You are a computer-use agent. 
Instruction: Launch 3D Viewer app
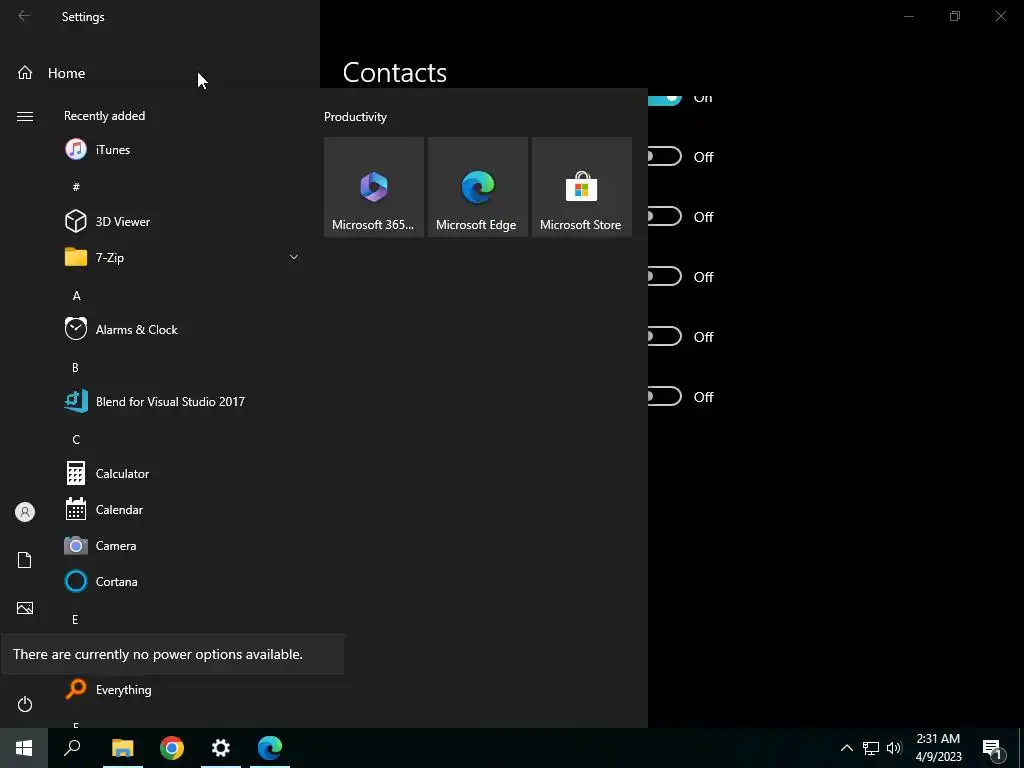pyautogui.click(x=183, y=221)
